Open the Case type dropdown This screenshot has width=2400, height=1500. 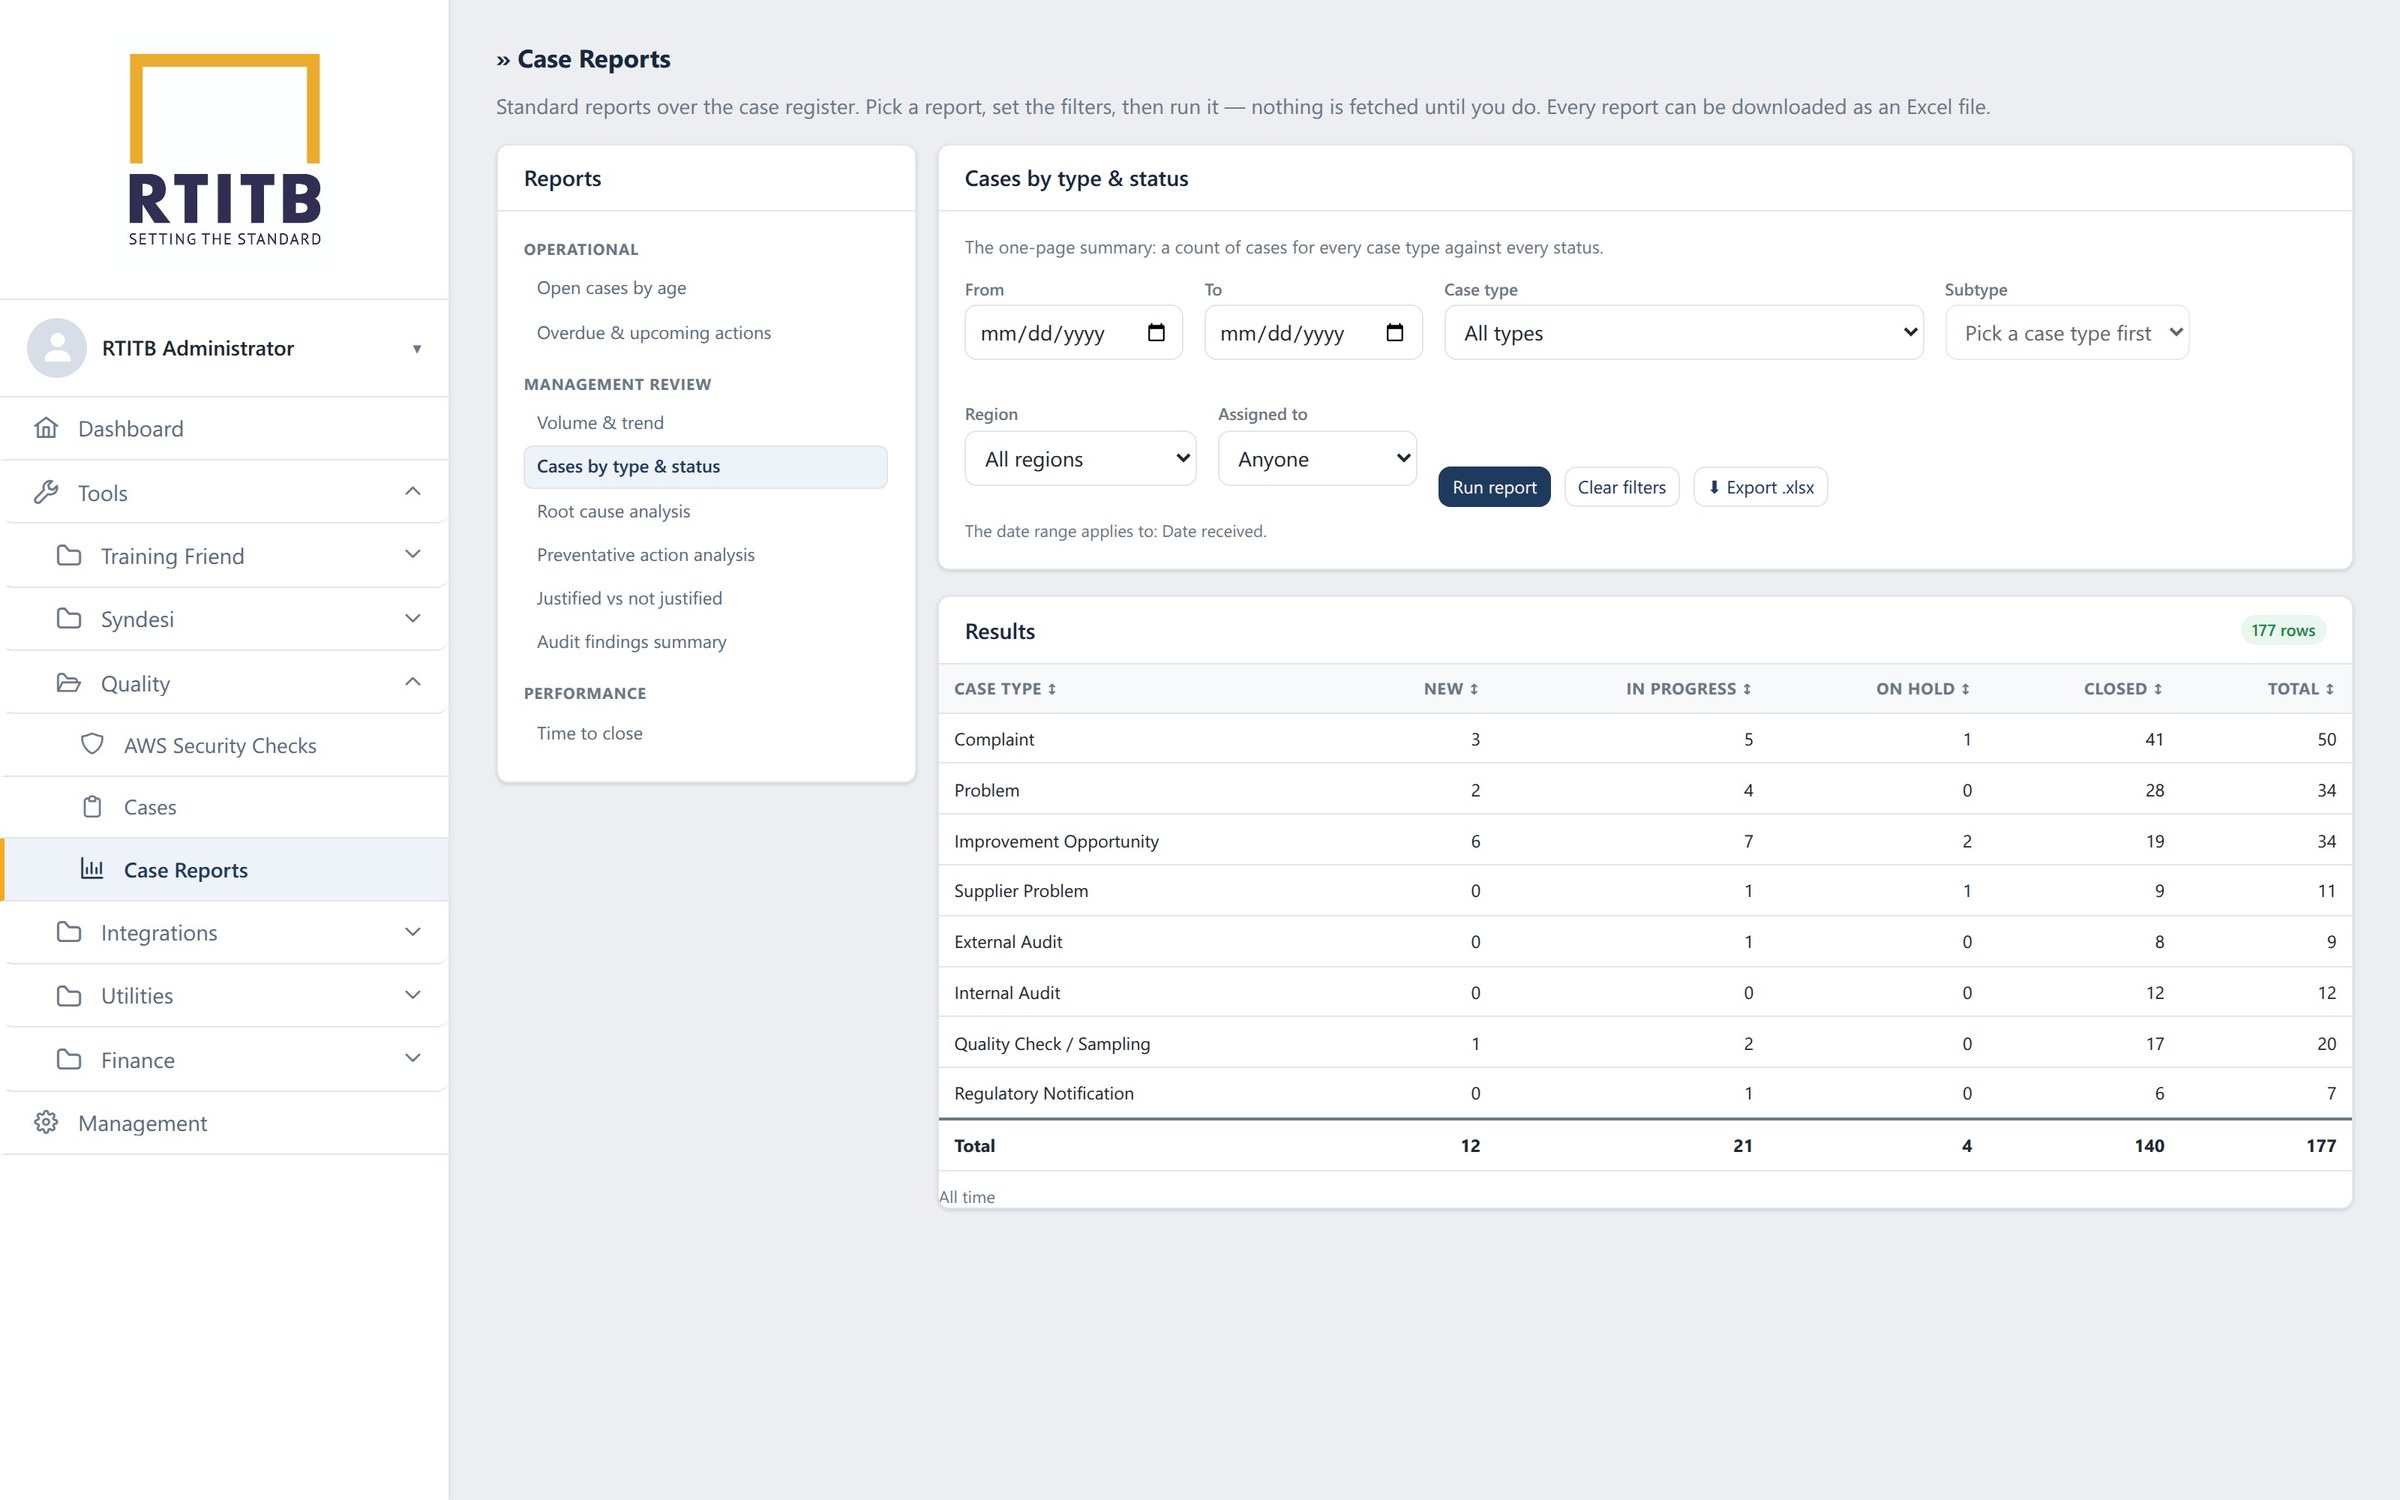pos(1684,333)
